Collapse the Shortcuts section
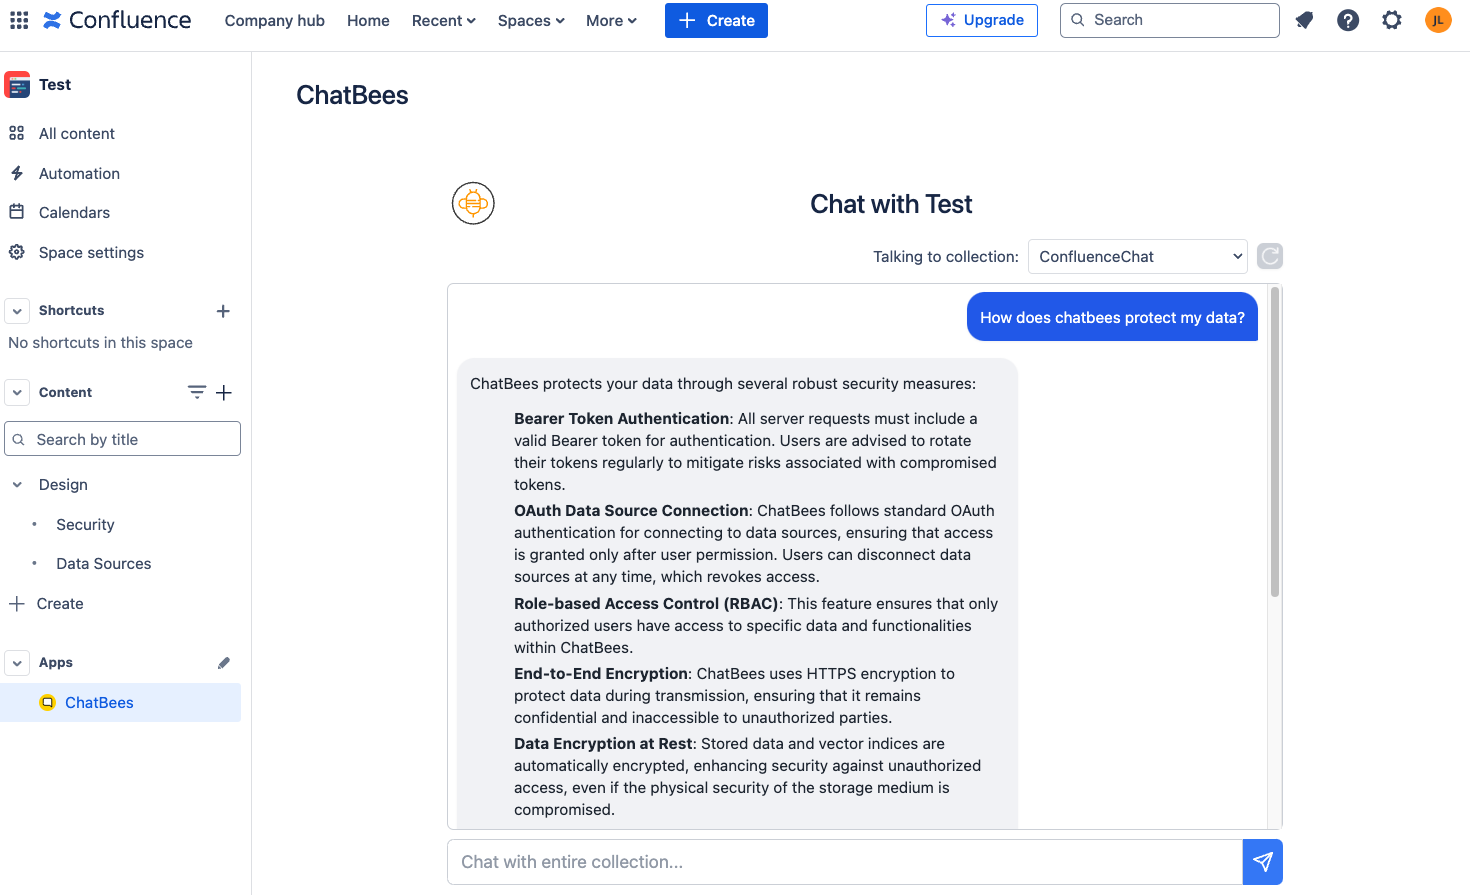This screenshot has width=1470, height=895. click(17, 311)
